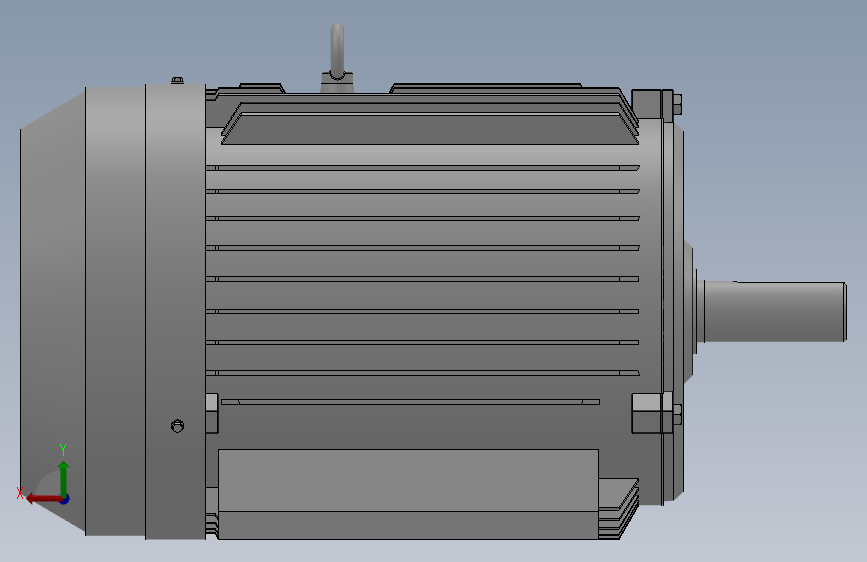
Task: Click the red X axis of the triad
Action: click(44, 499)
